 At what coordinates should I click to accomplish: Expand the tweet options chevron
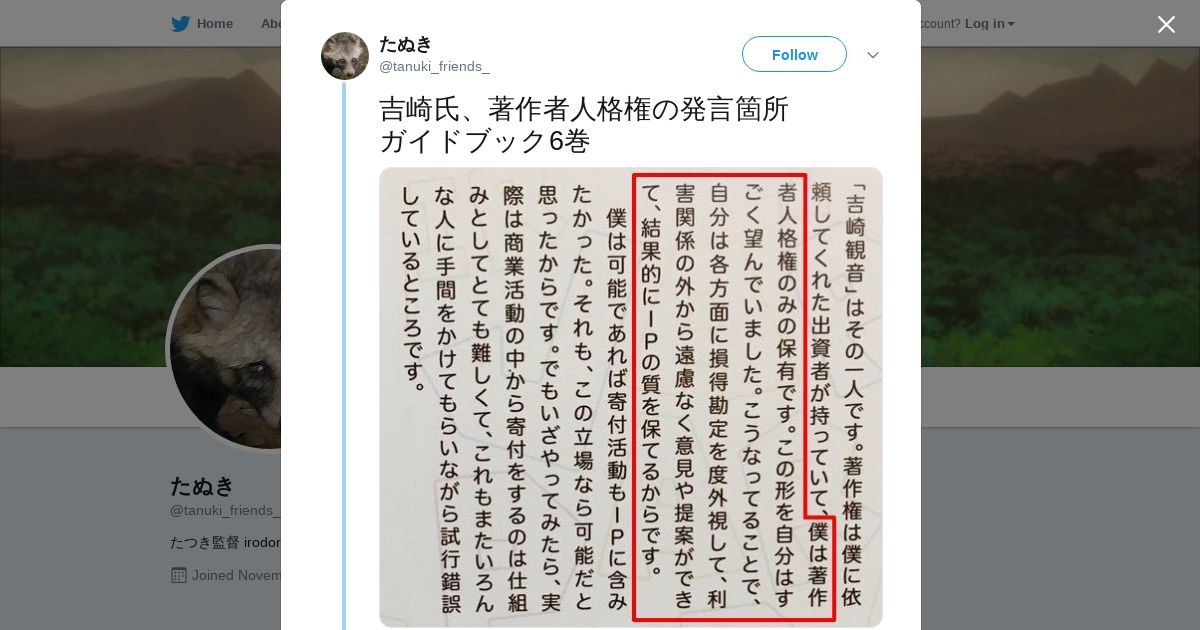873,55
